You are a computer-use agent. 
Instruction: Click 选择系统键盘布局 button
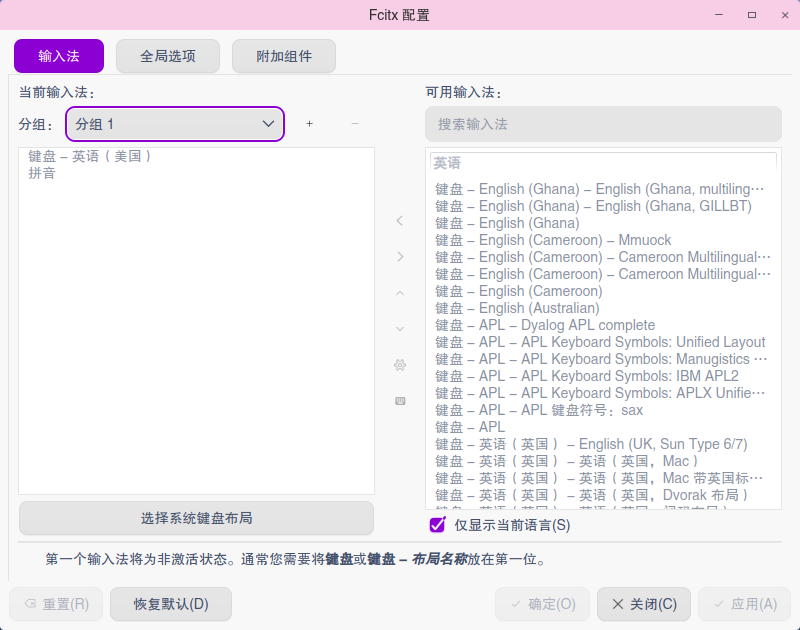[196, 518]
